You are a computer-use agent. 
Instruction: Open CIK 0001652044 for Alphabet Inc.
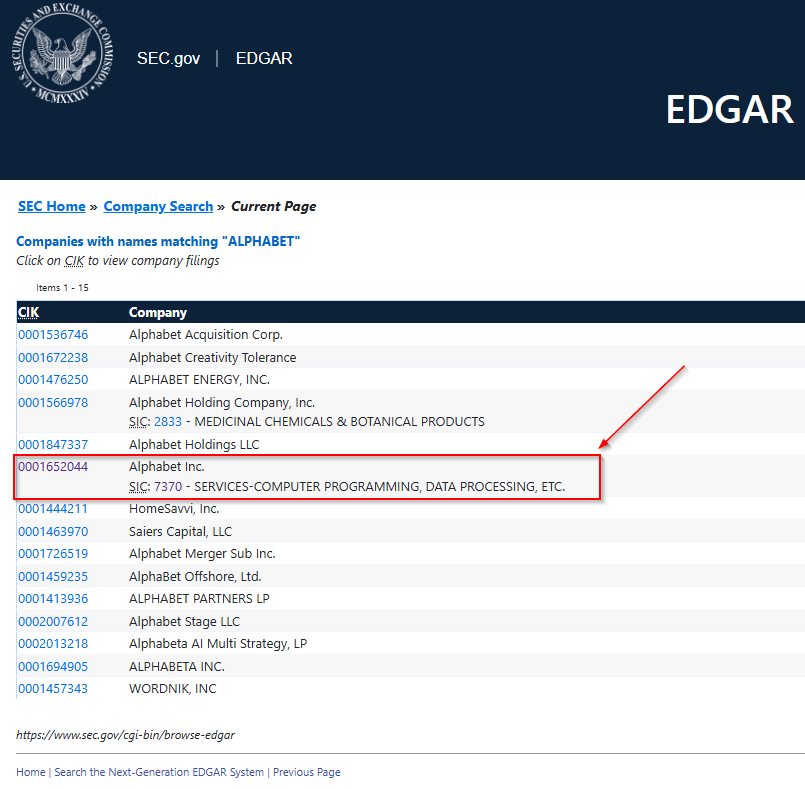(x=53, y=466)
